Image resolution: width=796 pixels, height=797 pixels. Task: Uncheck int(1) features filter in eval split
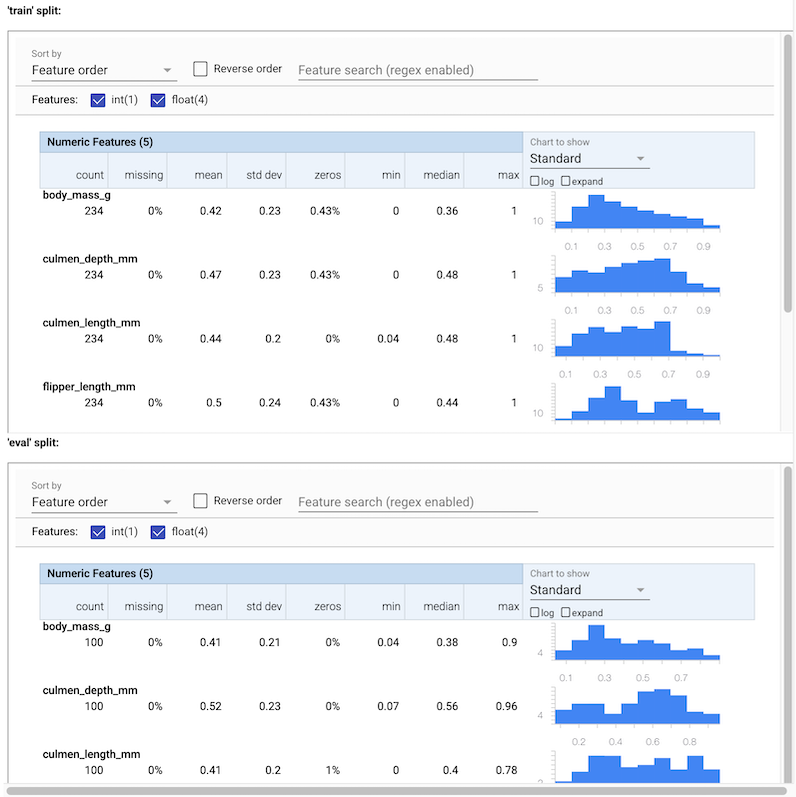[x=98, y=532]
